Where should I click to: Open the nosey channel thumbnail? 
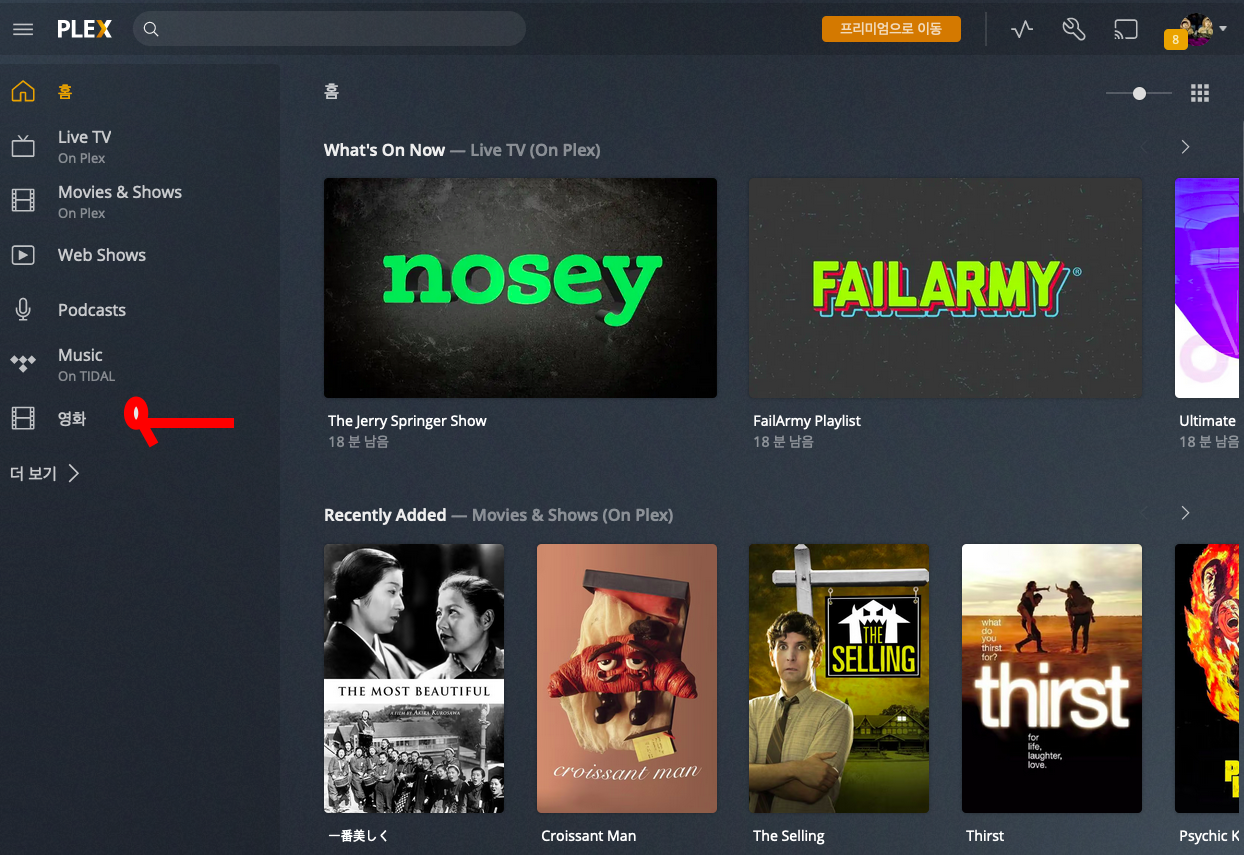[520, 288]
